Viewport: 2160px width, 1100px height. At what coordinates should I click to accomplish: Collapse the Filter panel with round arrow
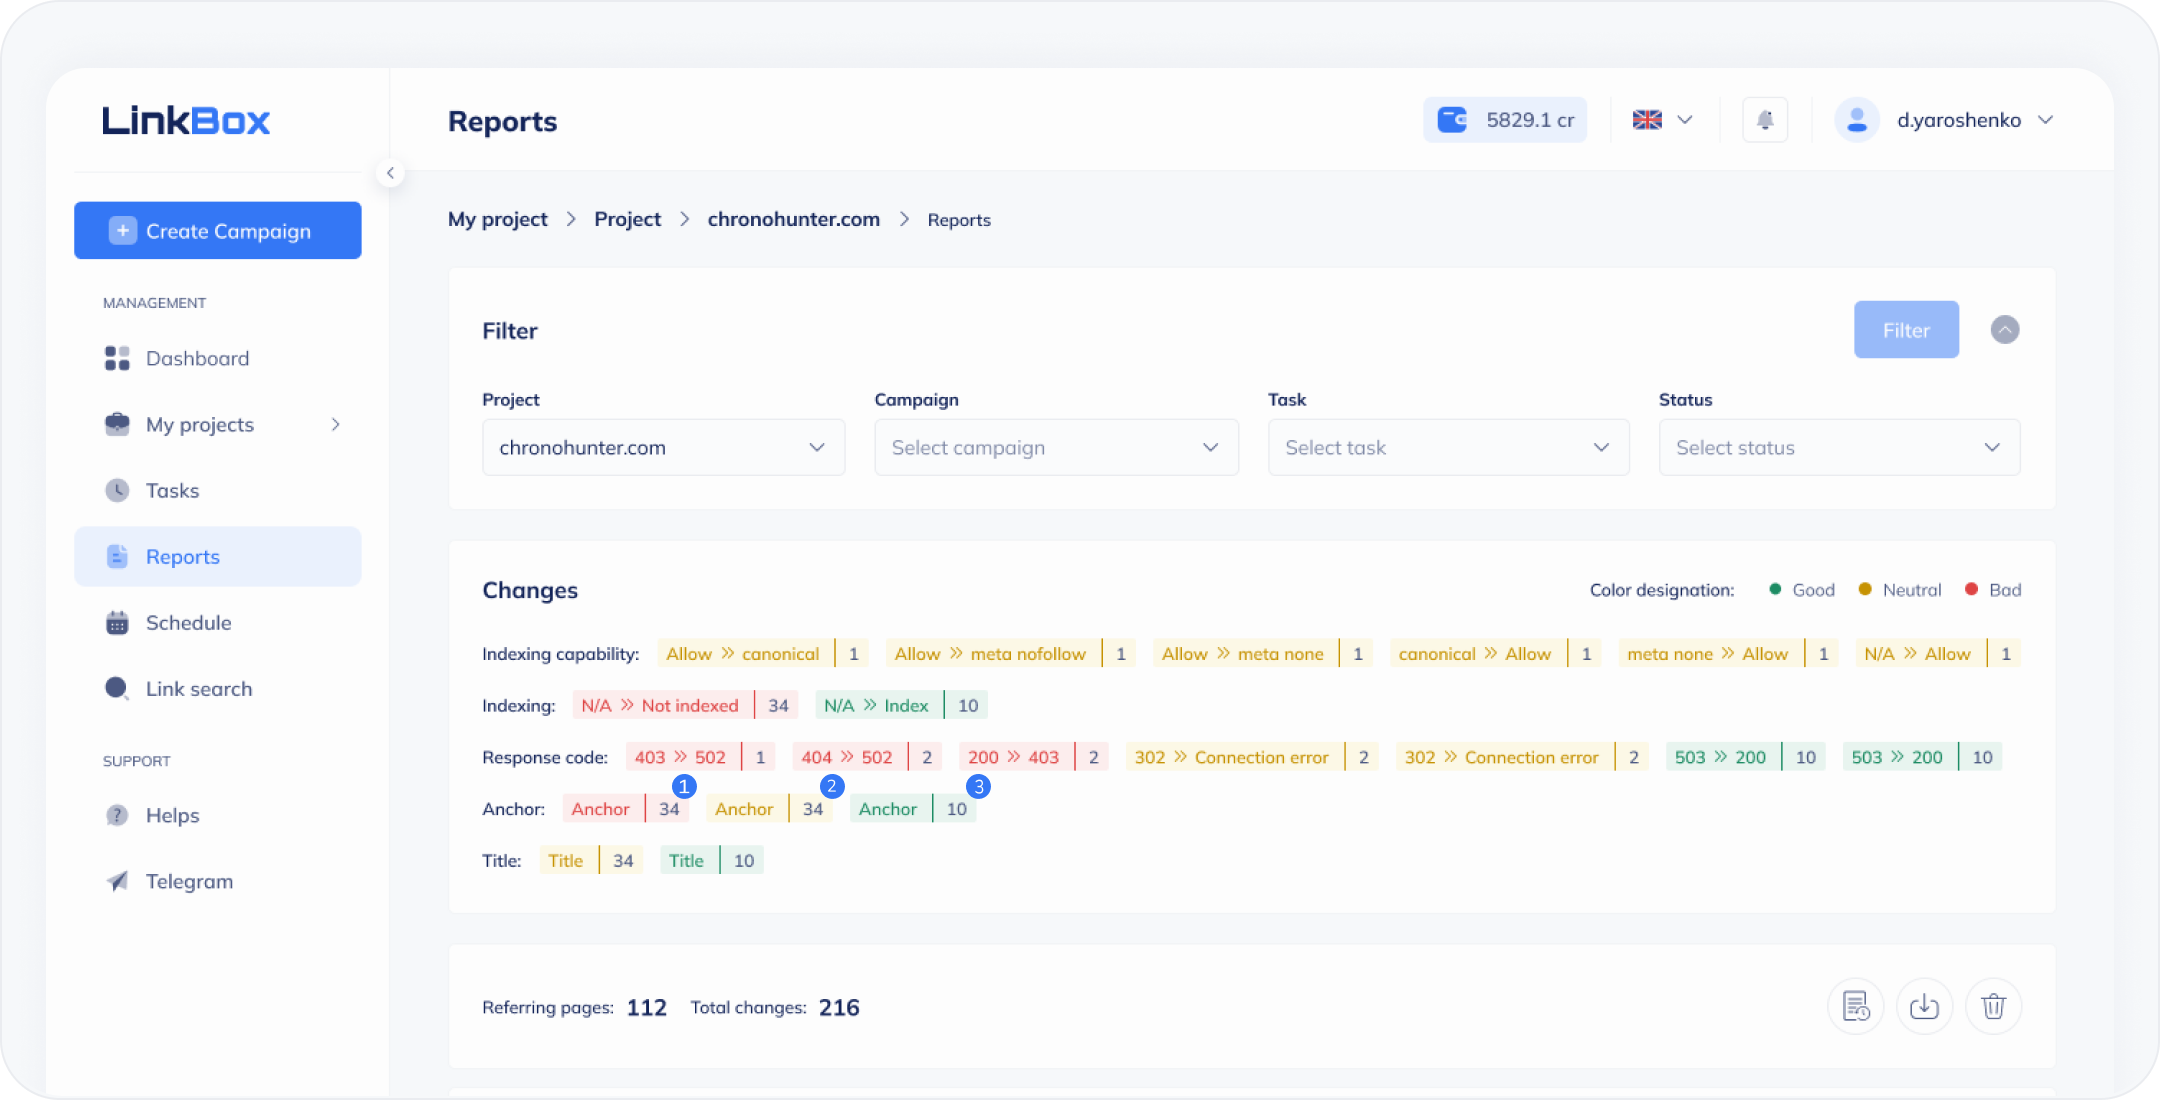2005,330
